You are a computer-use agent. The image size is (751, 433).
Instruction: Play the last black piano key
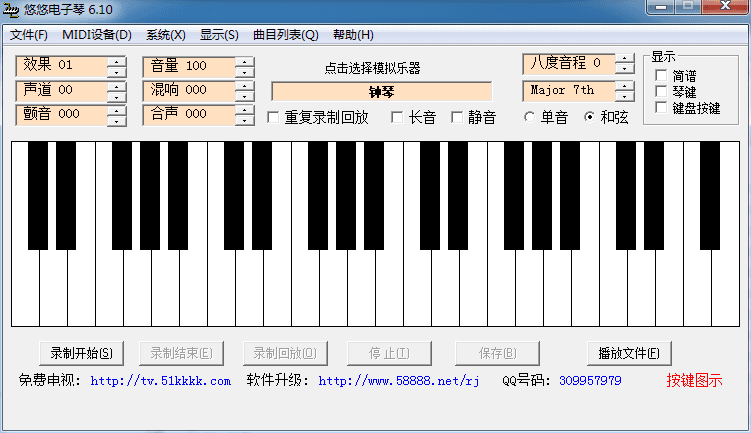[x=710, y=195]
